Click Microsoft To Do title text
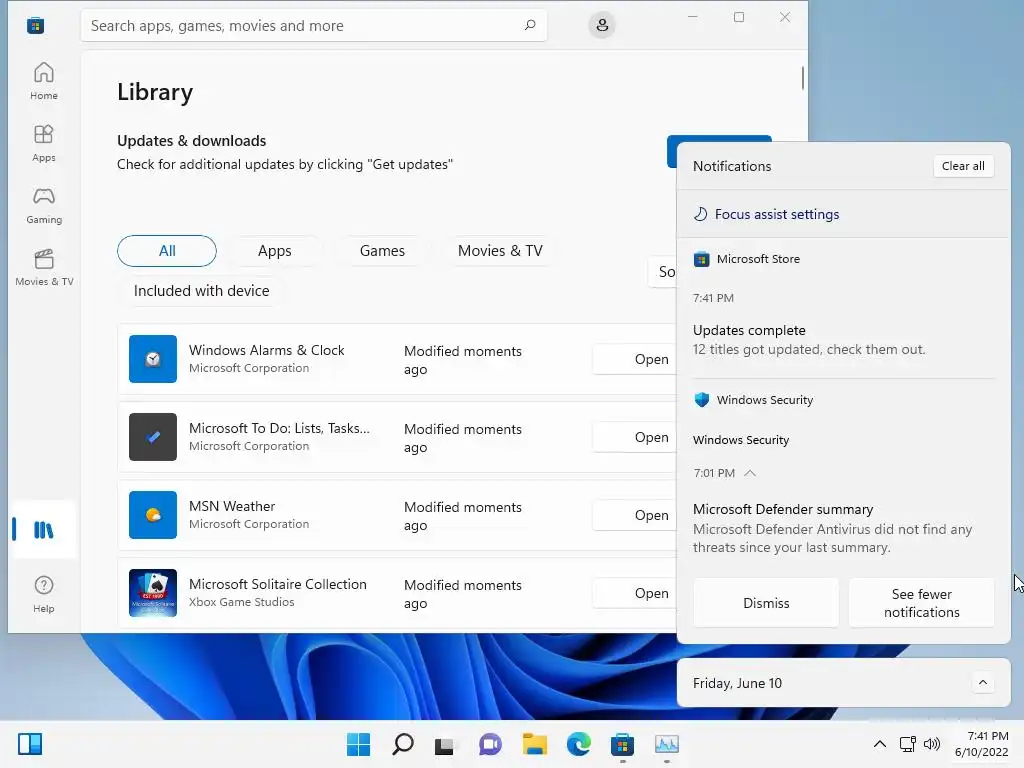Screen dimensions: 1024x768 [x=279, y=428]
